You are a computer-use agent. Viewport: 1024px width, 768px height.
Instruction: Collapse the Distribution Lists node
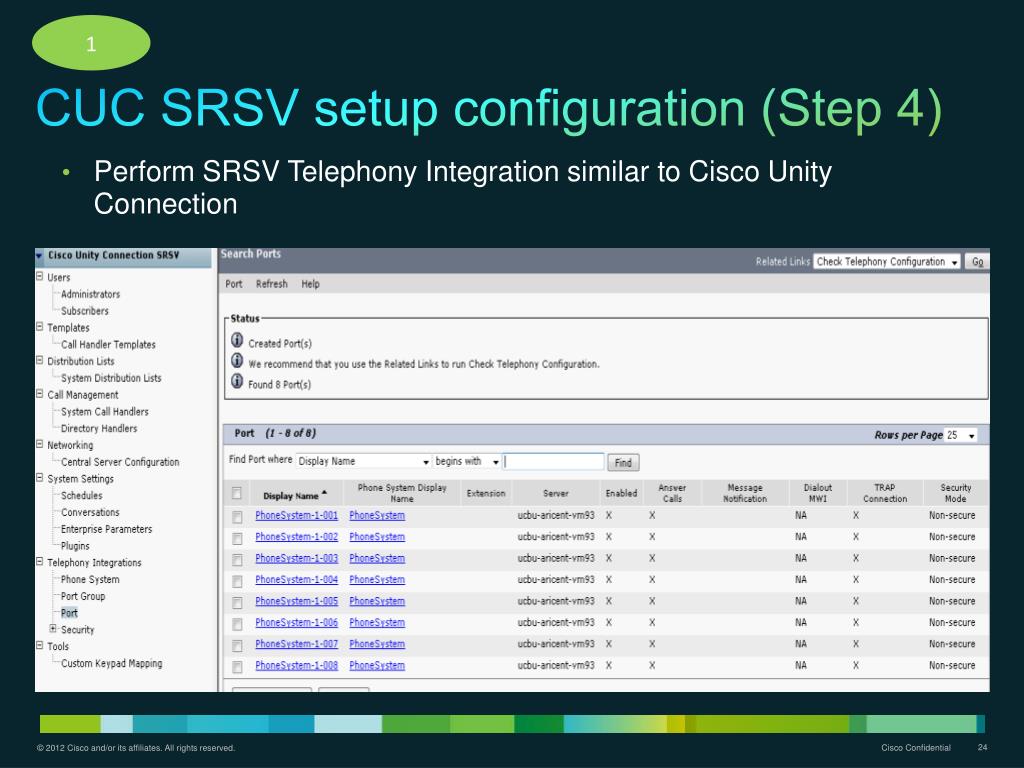coord(39,360)
